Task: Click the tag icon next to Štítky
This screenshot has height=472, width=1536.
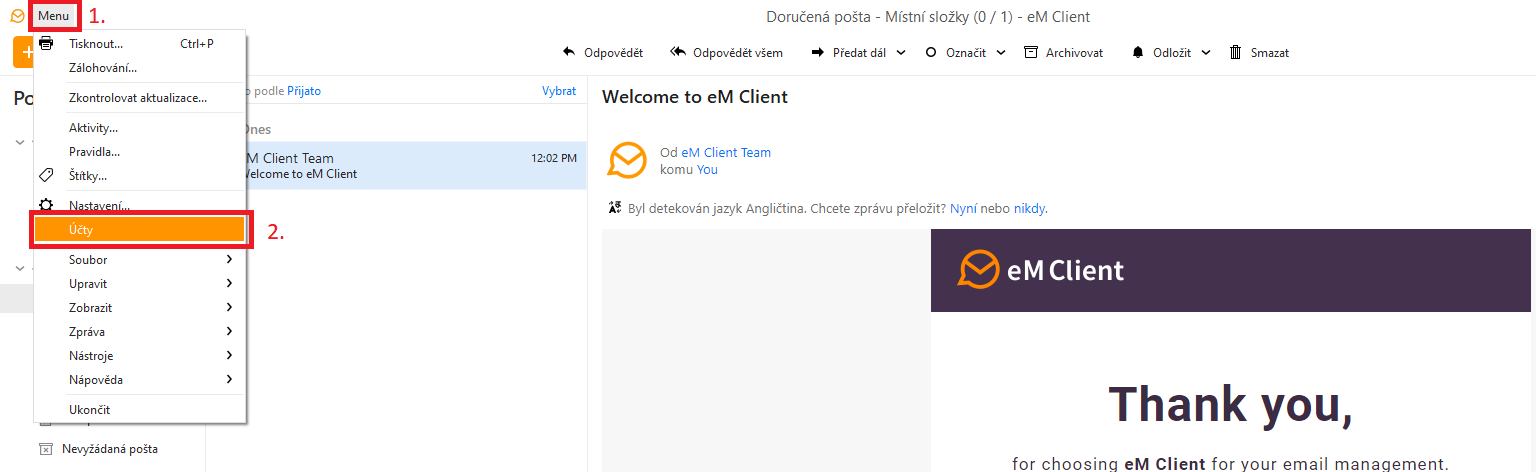Action: click(46, 176)
